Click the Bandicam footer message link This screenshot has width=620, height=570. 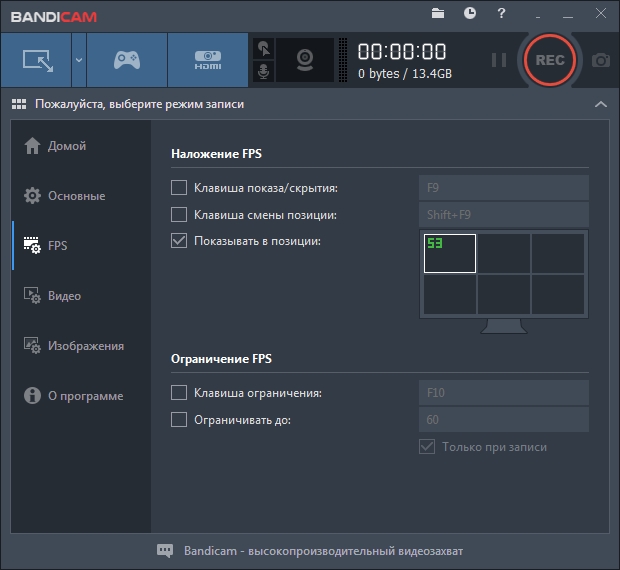(x=323, y=551)
